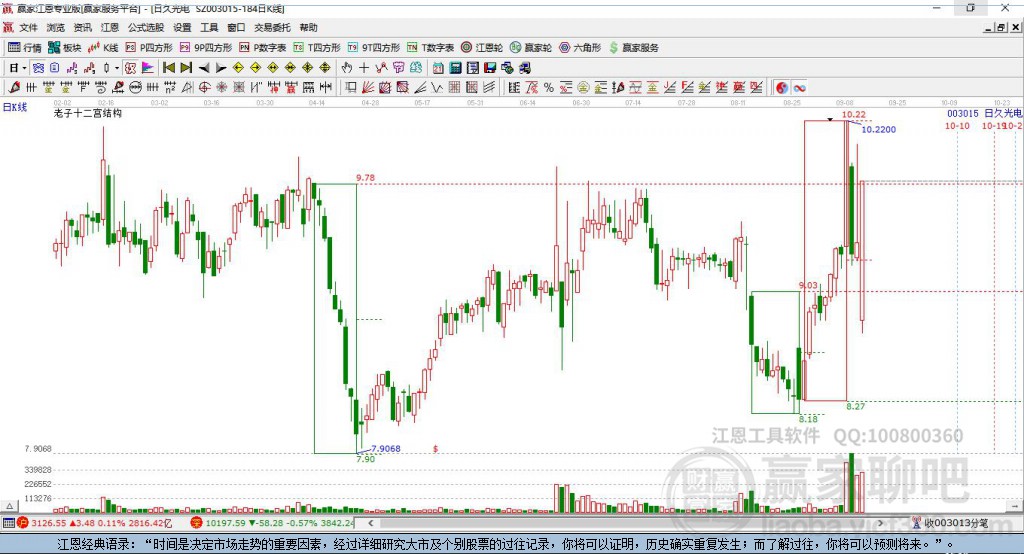Viewport: 1024px width, 554px height.
Task: Toggle the infinity loop button
Action: (x=799, y=88)
